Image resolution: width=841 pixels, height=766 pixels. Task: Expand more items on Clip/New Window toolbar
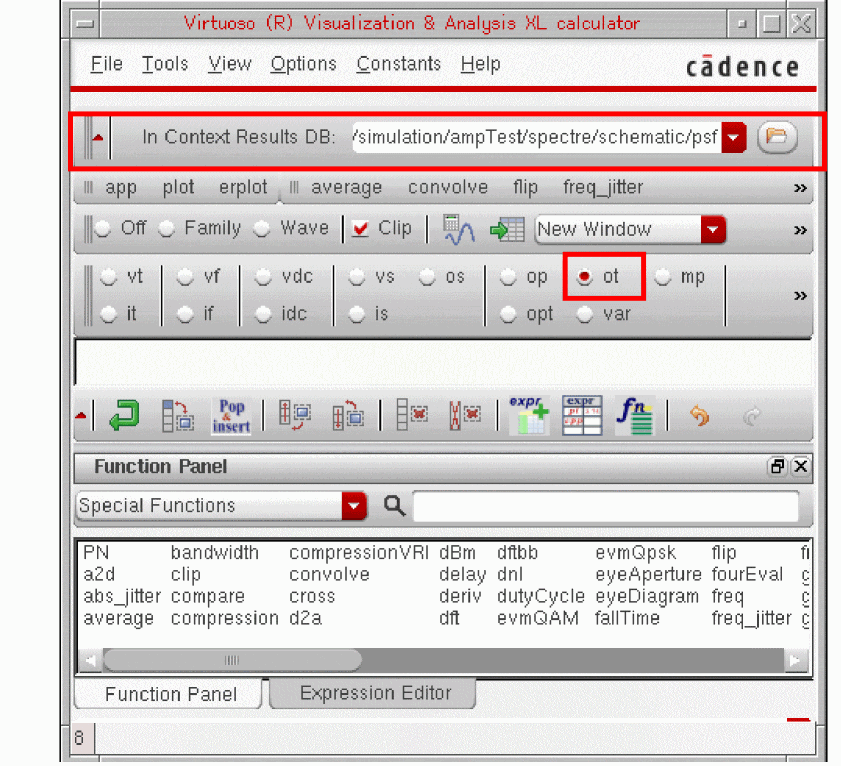pos(800,230)
